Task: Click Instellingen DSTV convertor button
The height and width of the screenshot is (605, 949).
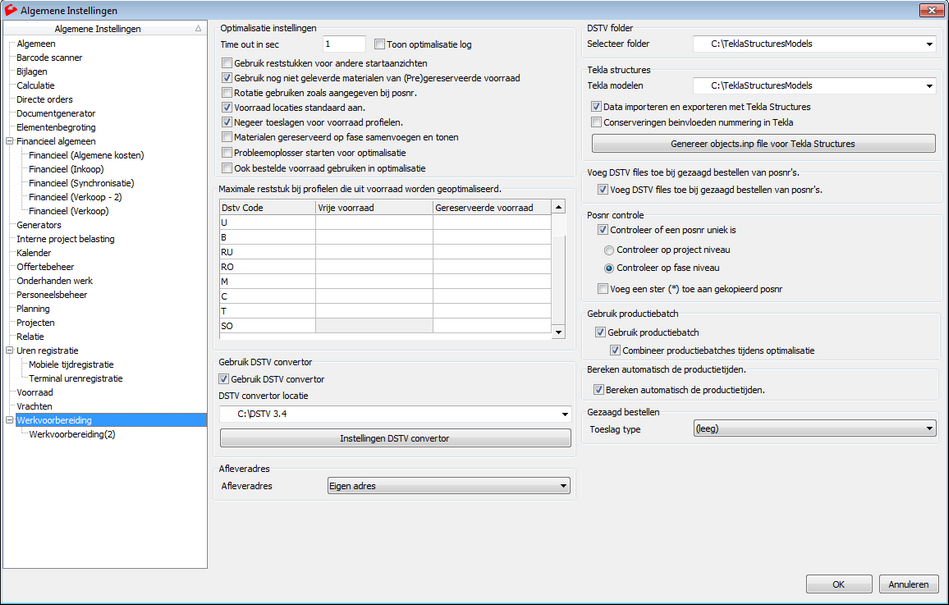Action: (x=395, y=439)
